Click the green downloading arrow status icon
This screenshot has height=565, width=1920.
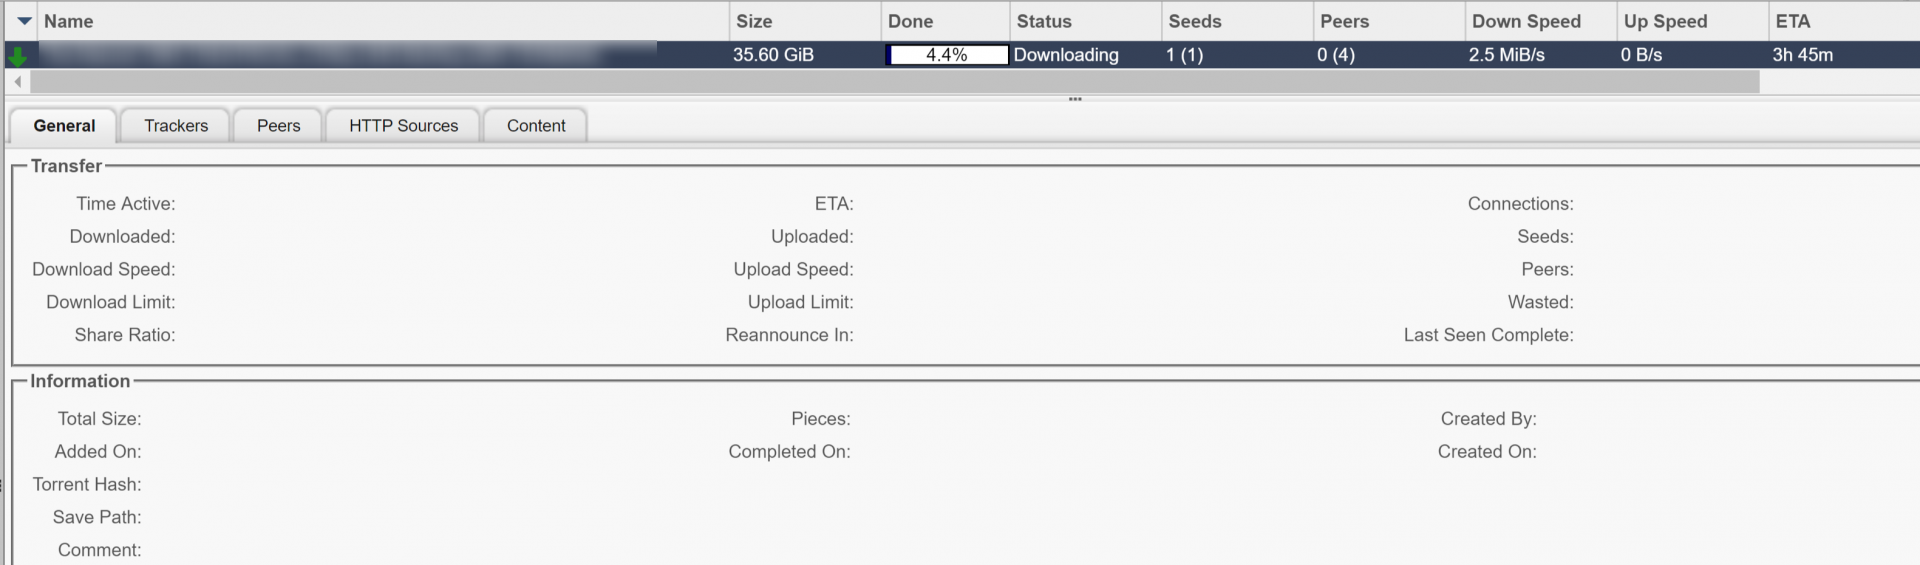pyautogui.click(x=17, y=56)
